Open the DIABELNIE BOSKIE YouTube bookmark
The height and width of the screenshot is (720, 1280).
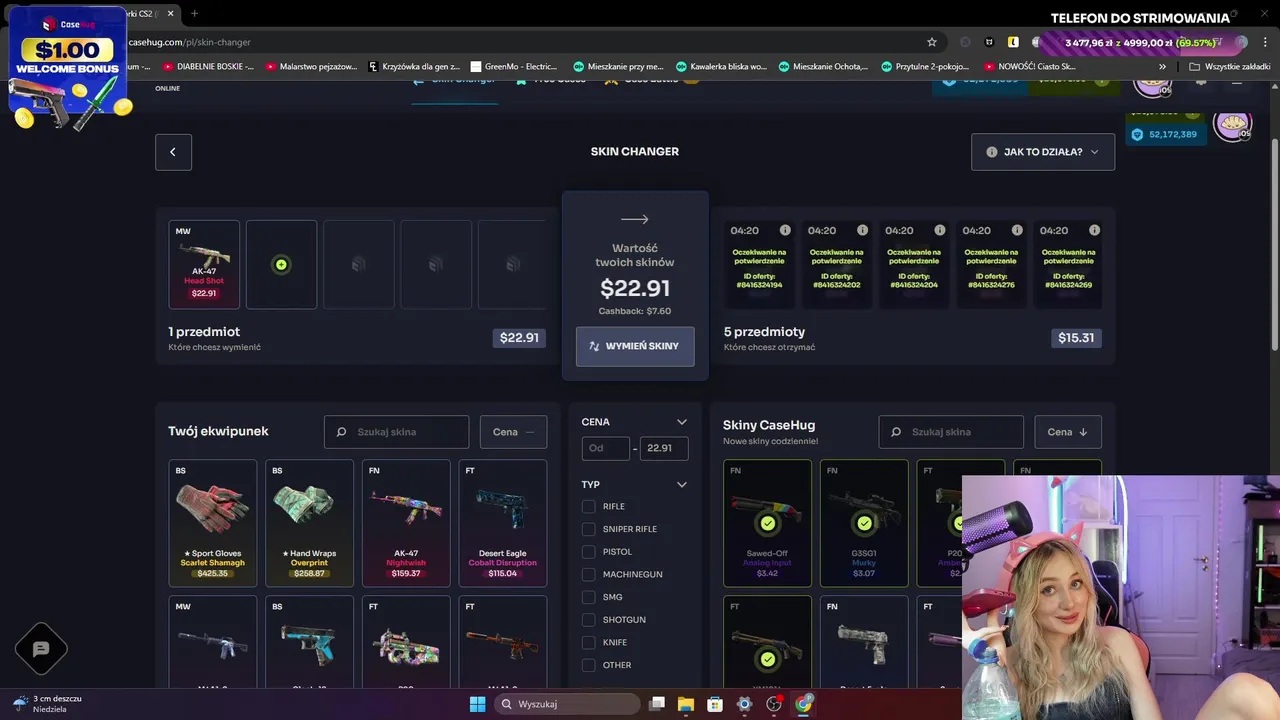pos(210,67)
